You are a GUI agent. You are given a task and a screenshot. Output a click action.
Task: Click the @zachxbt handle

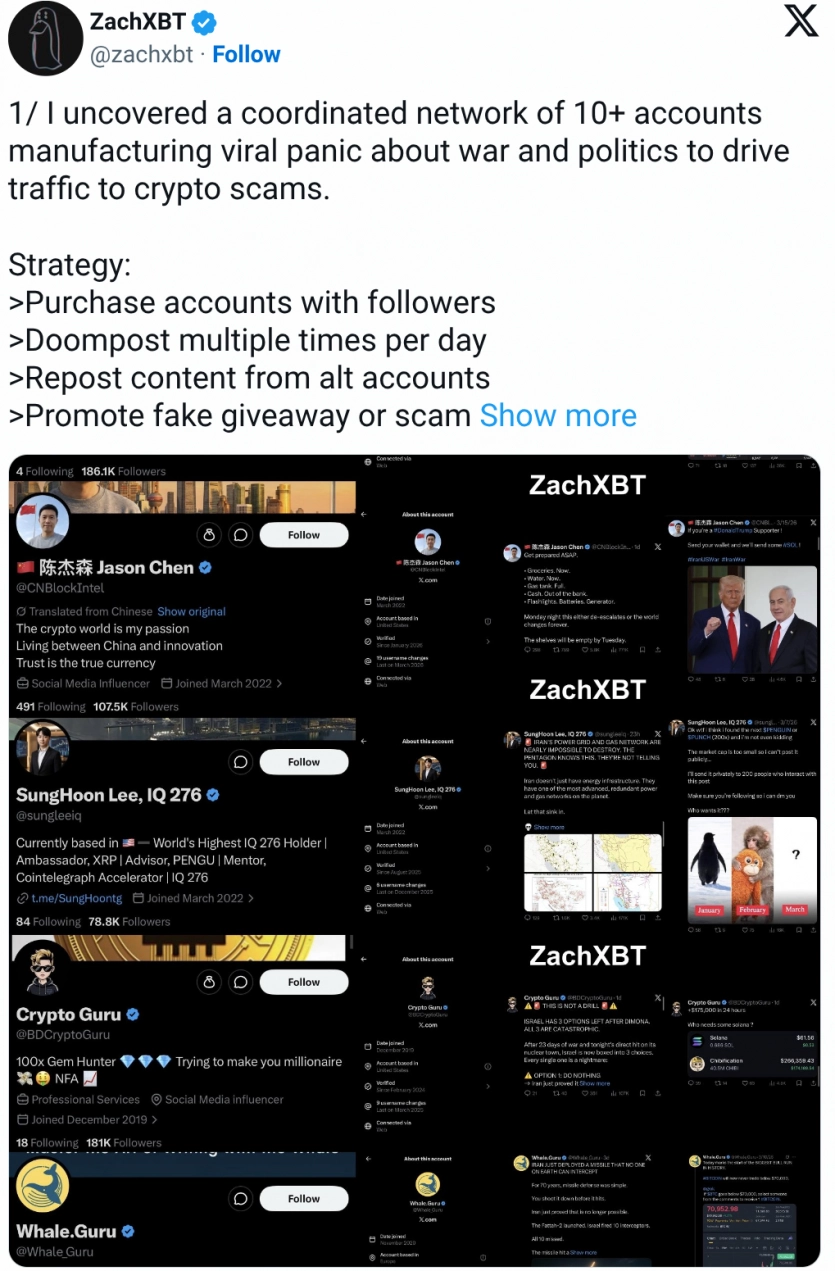pos(141,54)
